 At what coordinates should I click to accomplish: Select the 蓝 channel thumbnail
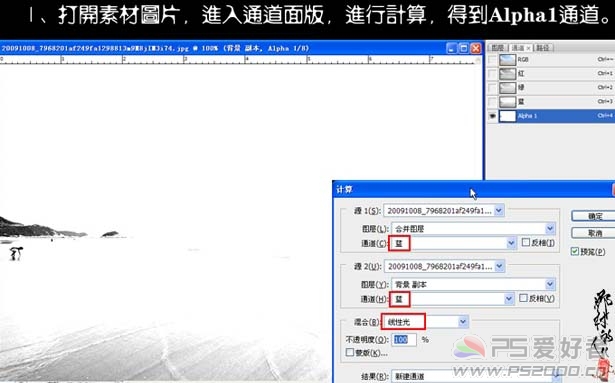(x=507, y=102)
